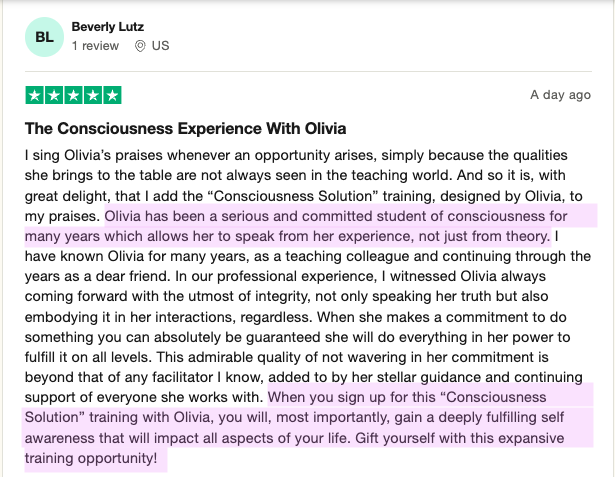Viewport: 615px width, 477px height.
Task: Click the fifth green rating star
Action: 112,96
